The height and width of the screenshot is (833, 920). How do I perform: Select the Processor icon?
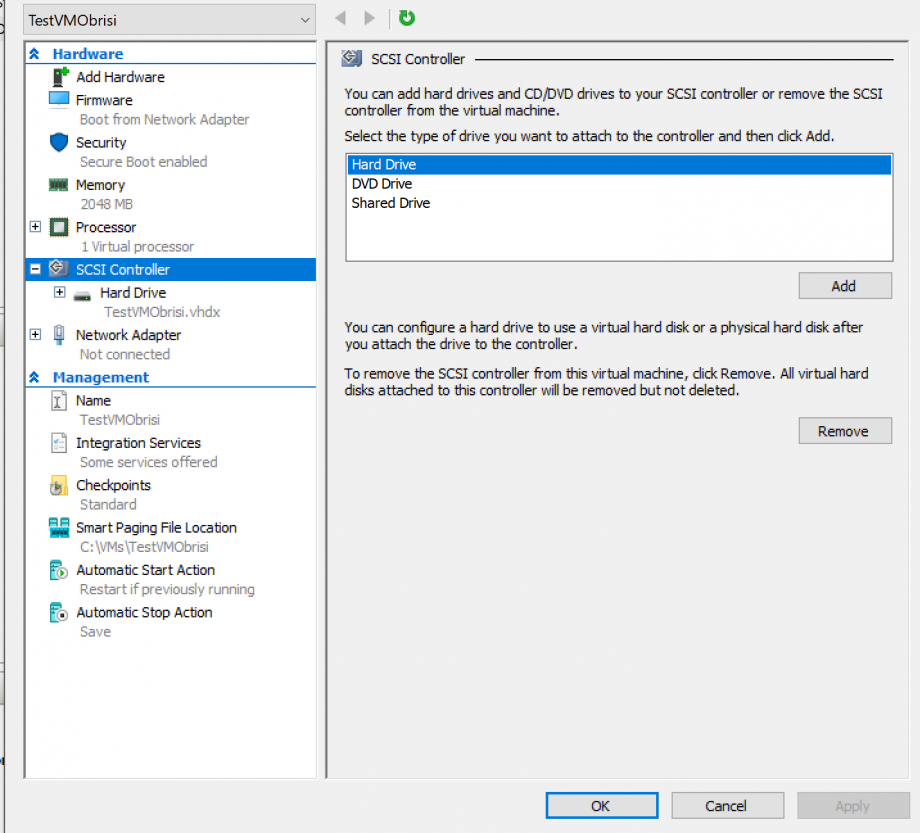(59, 228)
